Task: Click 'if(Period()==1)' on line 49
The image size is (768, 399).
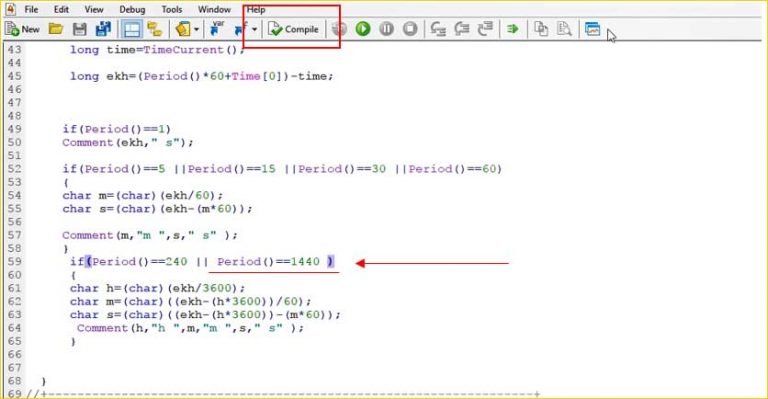Action: click(x=116, y=129)
